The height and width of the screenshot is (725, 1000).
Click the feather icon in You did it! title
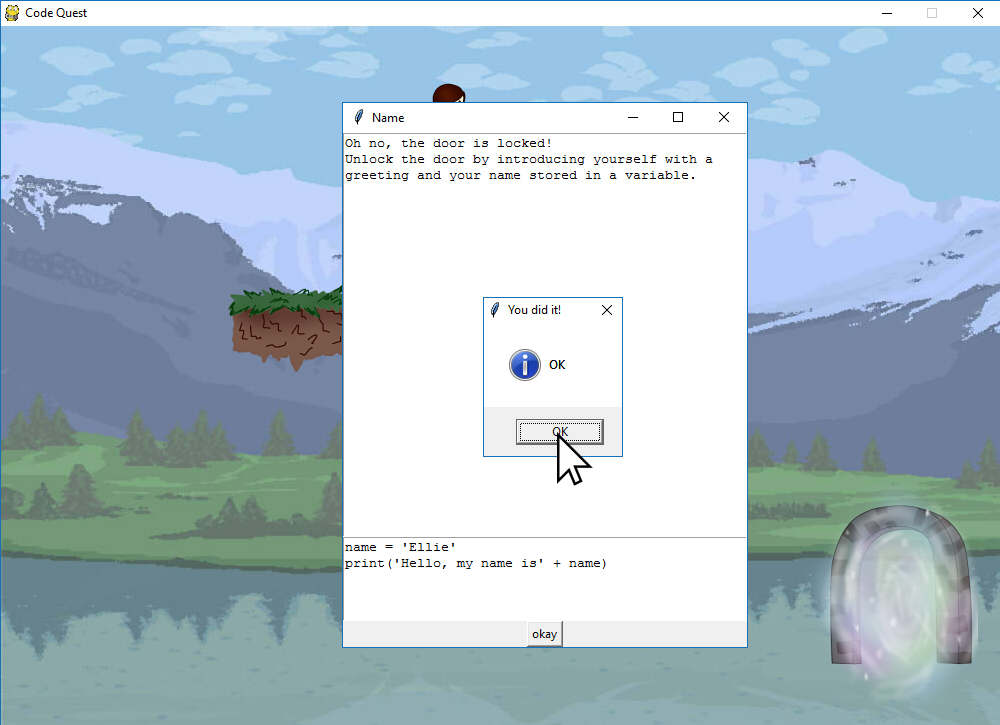(x=495, y=310)
